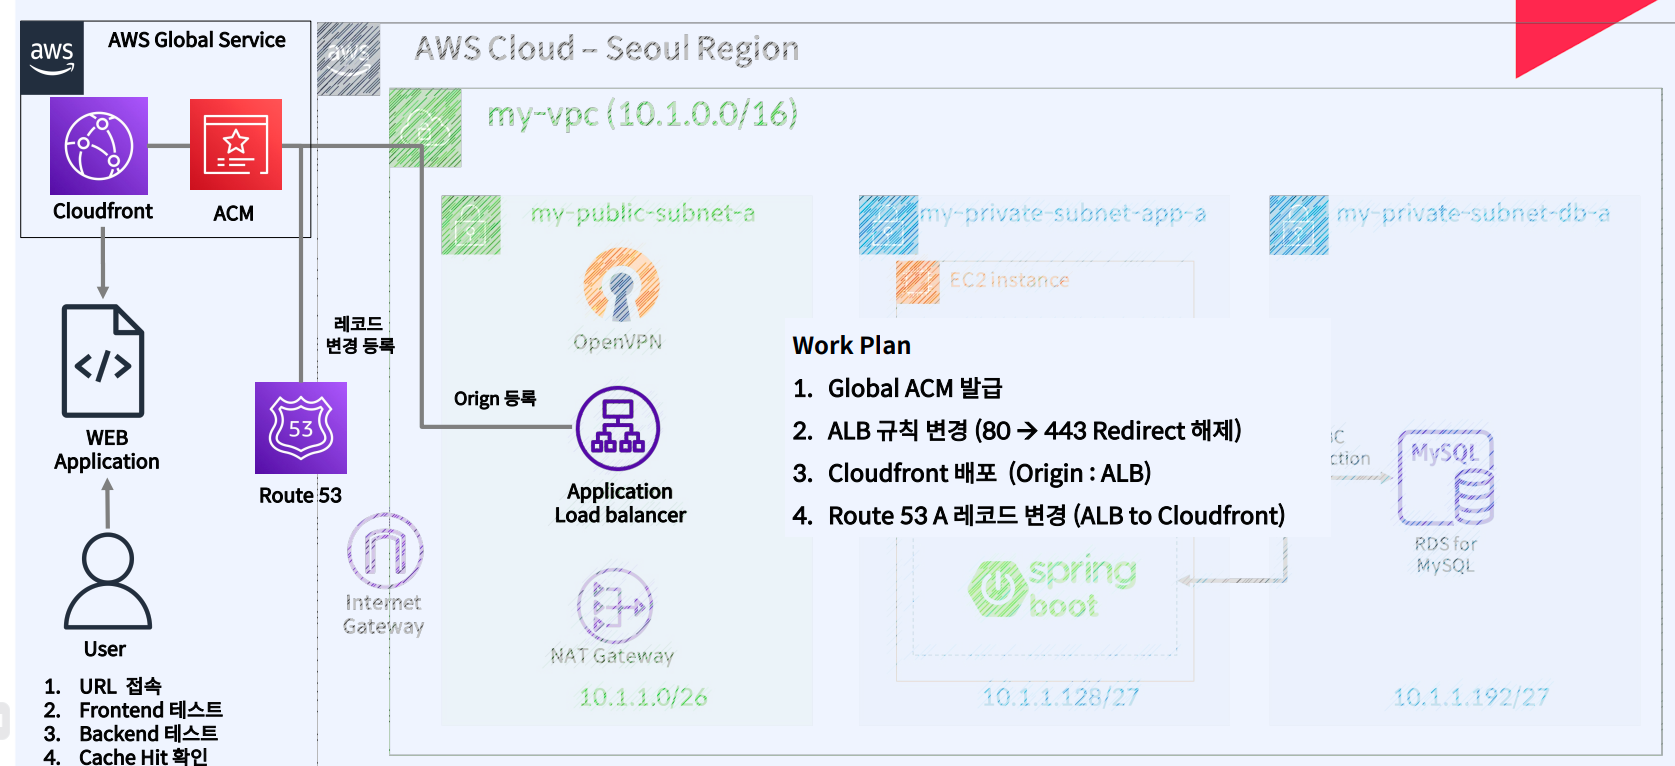Click the 'ACM' label under the red icon

click(234, 213)
